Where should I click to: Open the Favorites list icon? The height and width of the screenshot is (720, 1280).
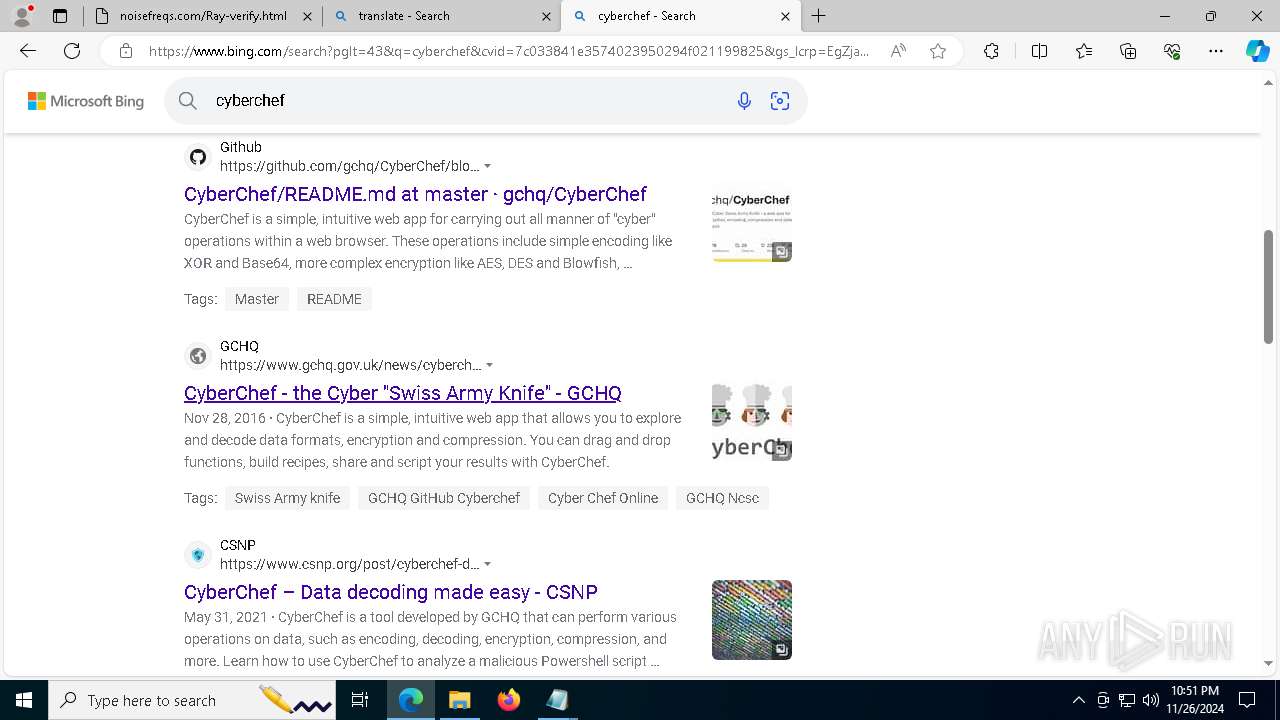click(x=1084, y=51)
